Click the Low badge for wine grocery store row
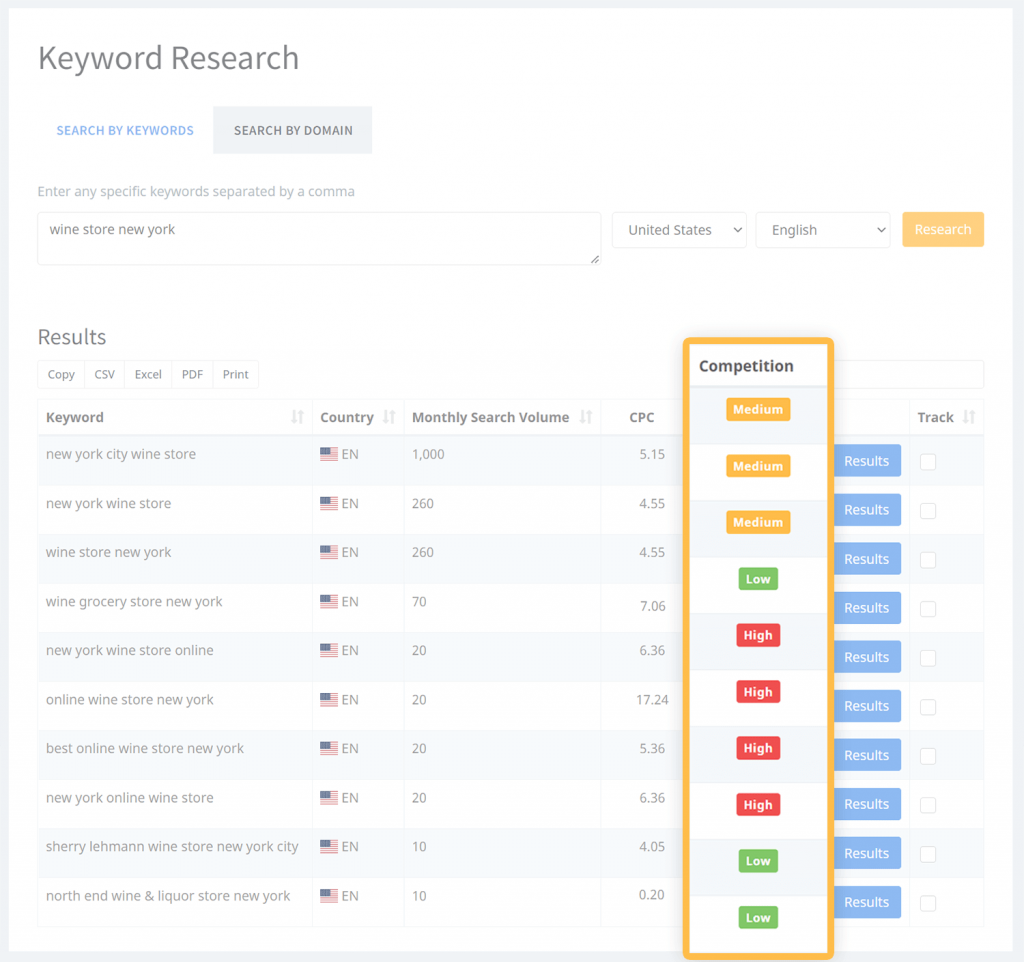This screenshot has width=1024, height=962. 758,579
